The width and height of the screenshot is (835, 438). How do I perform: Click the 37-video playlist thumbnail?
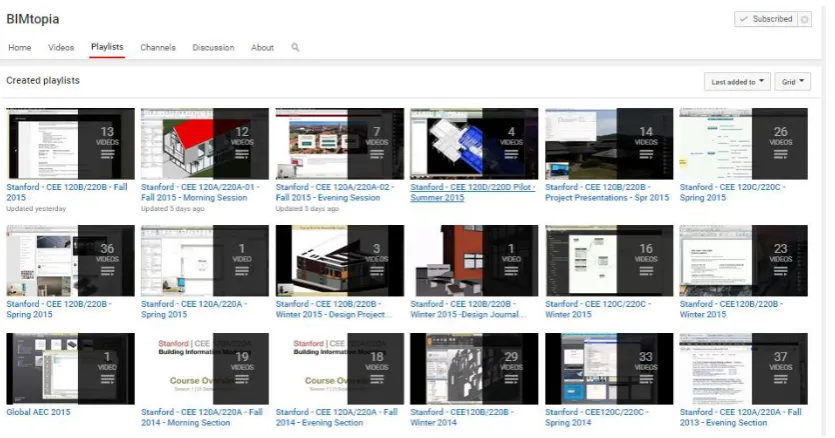point(744,369)
